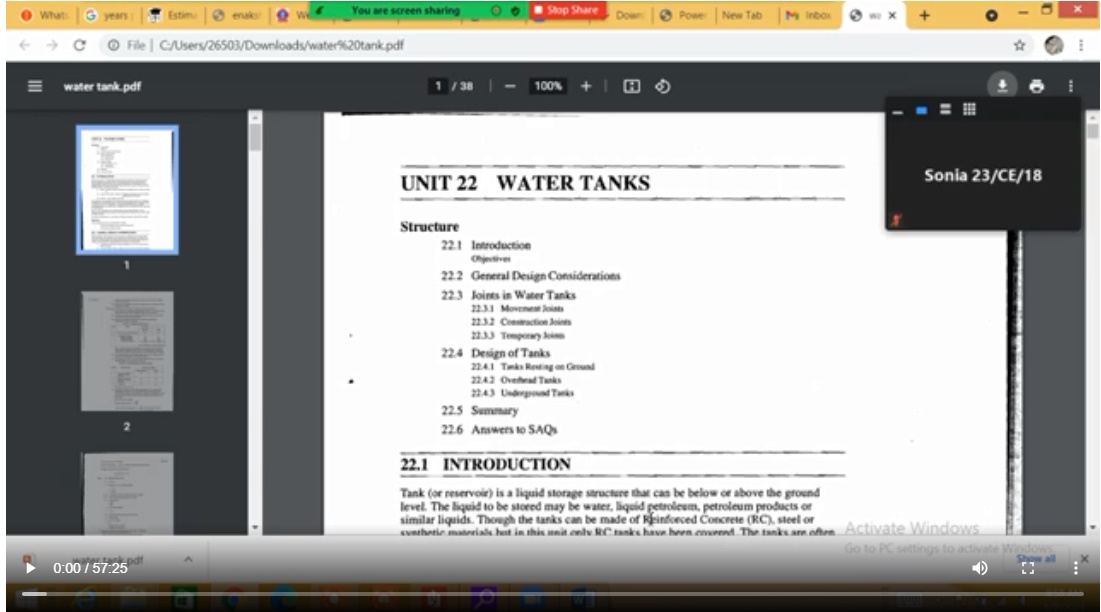Screen dimensions: 1101x612
Task: Enter fullscreen on video player
Action: click(x=1028, y=568)
